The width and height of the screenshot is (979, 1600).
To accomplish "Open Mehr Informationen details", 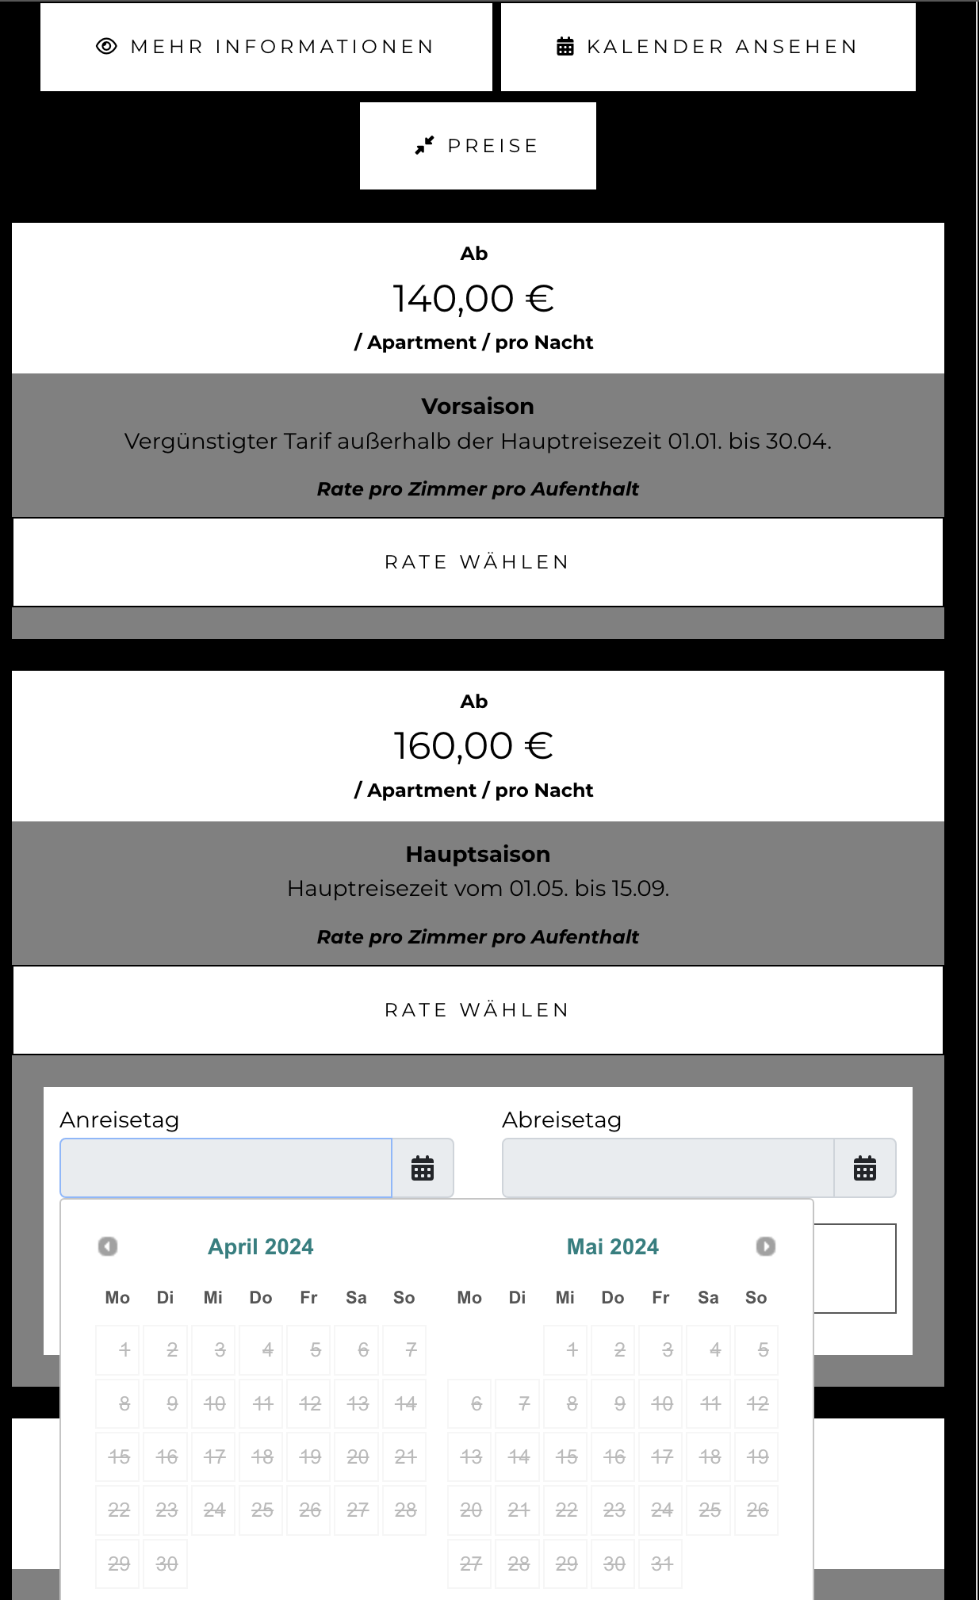I will (x=266, y=47).
